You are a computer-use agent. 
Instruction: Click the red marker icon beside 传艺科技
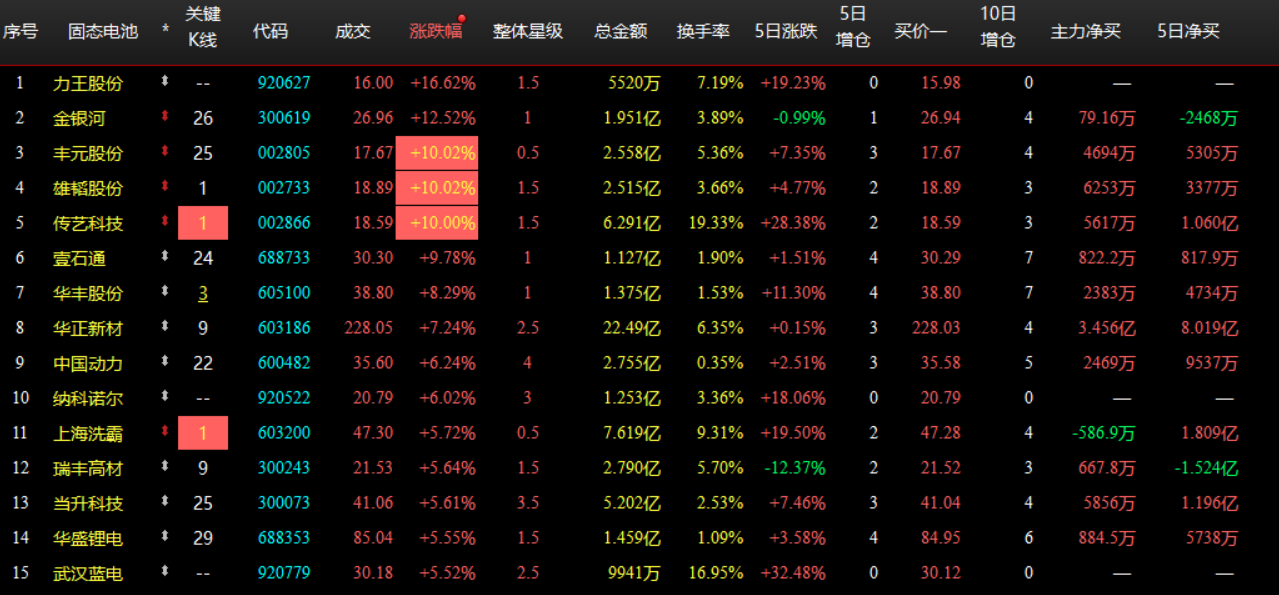click(x=165, y=222)
